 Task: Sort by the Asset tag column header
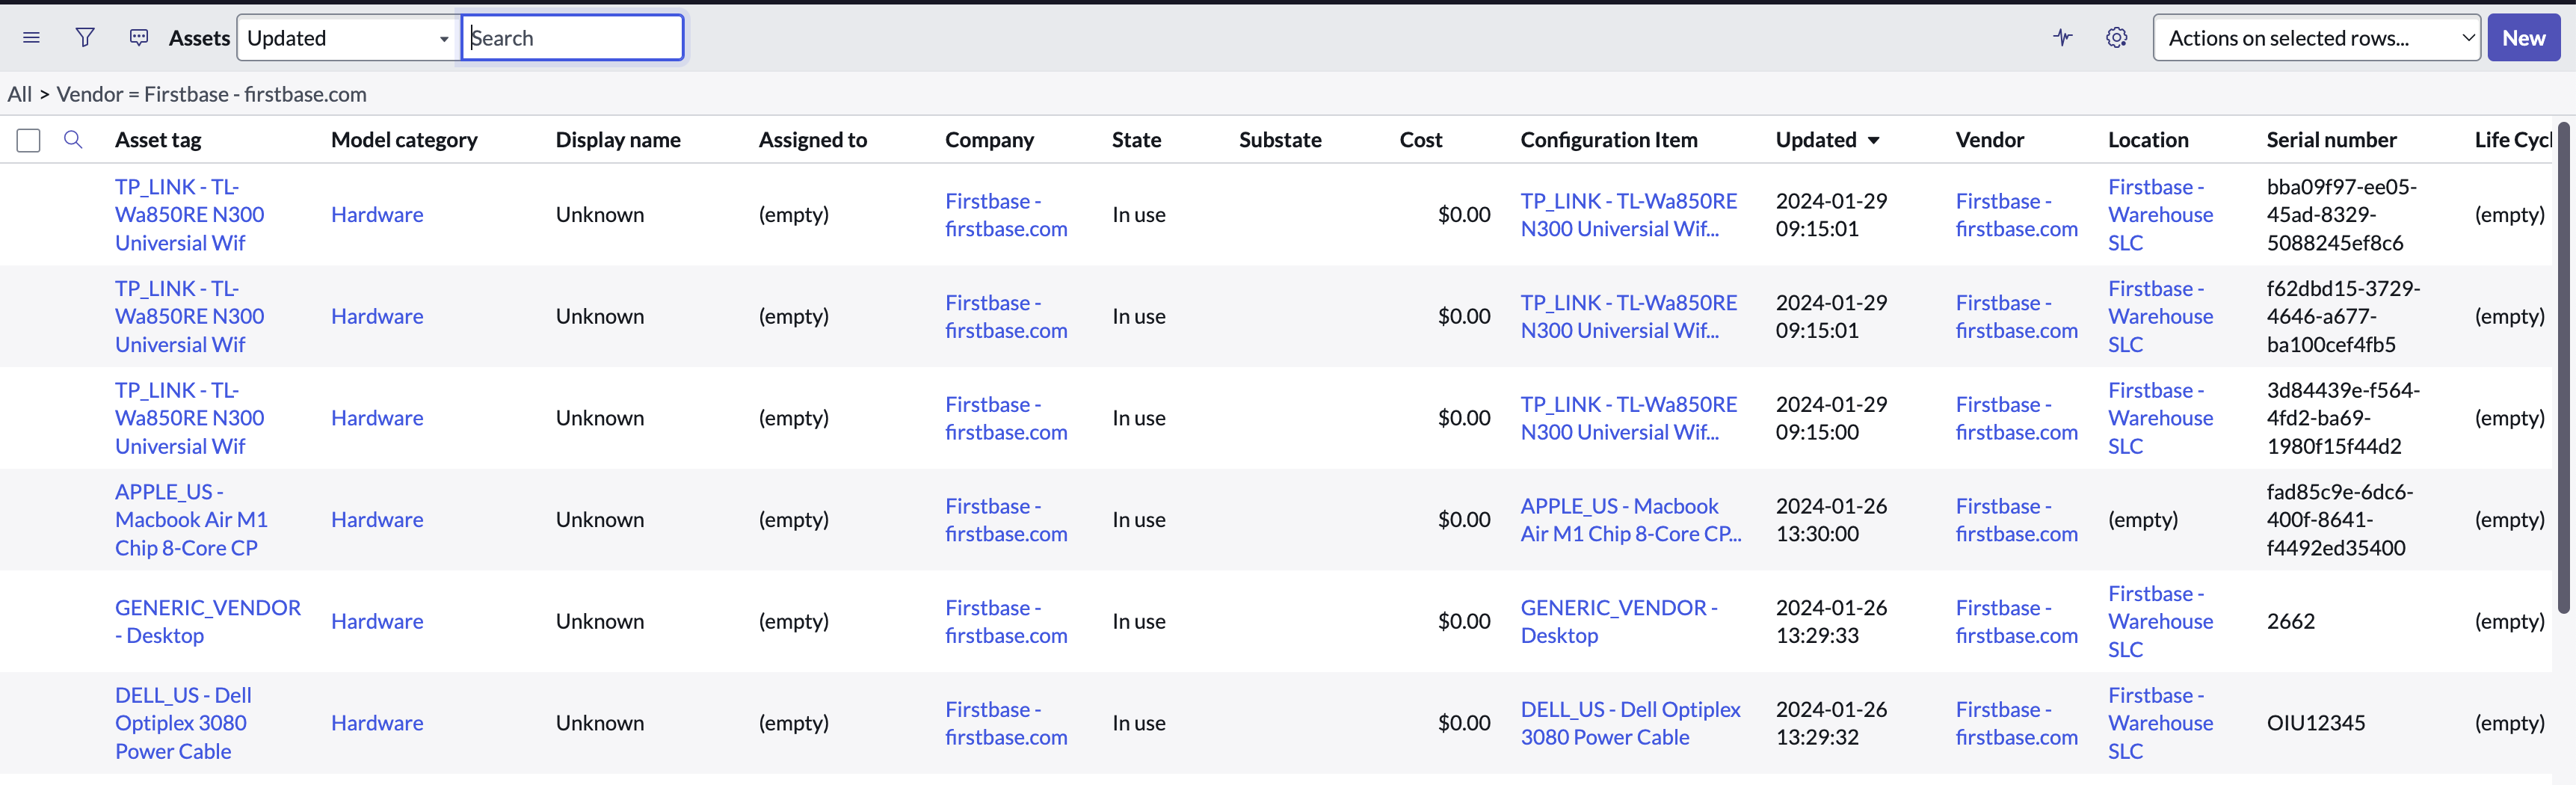(x=158, y=140)
